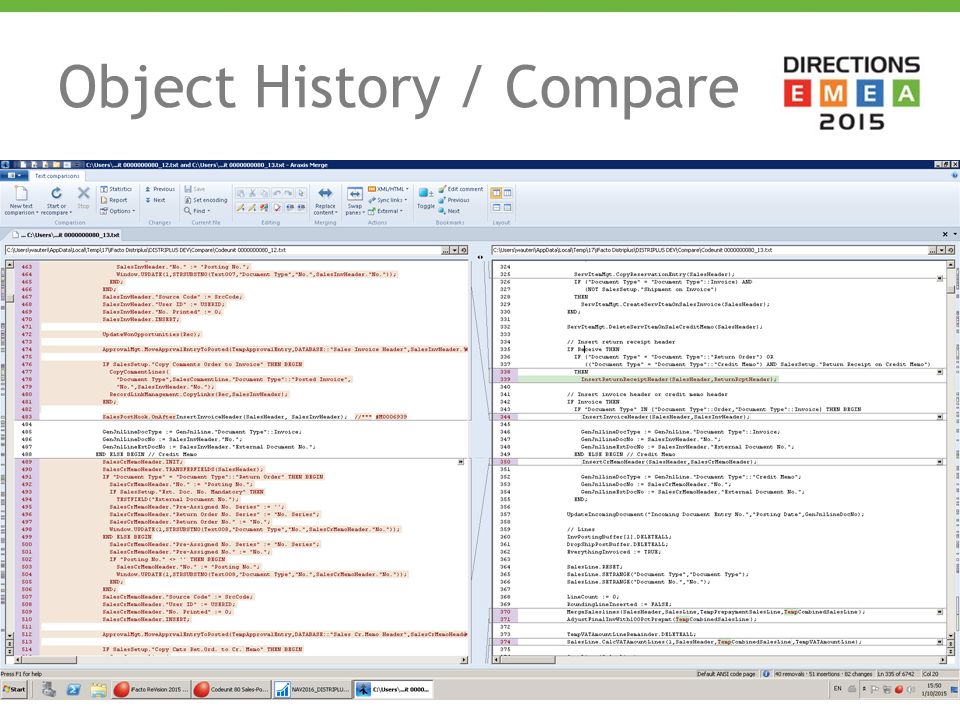Click merge marker beside right line 339
960x720 pixels.
(x=940, y=372)
